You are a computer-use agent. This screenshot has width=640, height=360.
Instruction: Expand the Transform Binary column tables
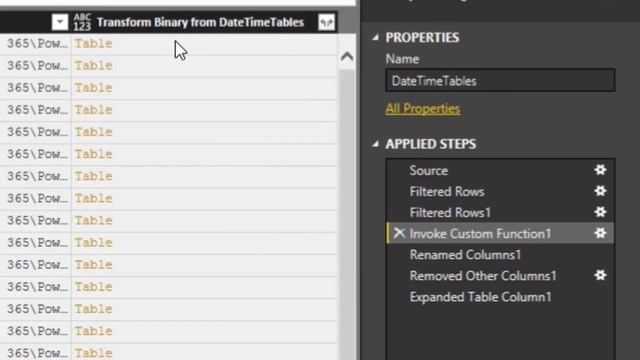pyautogui.click(x=327, y=22)
